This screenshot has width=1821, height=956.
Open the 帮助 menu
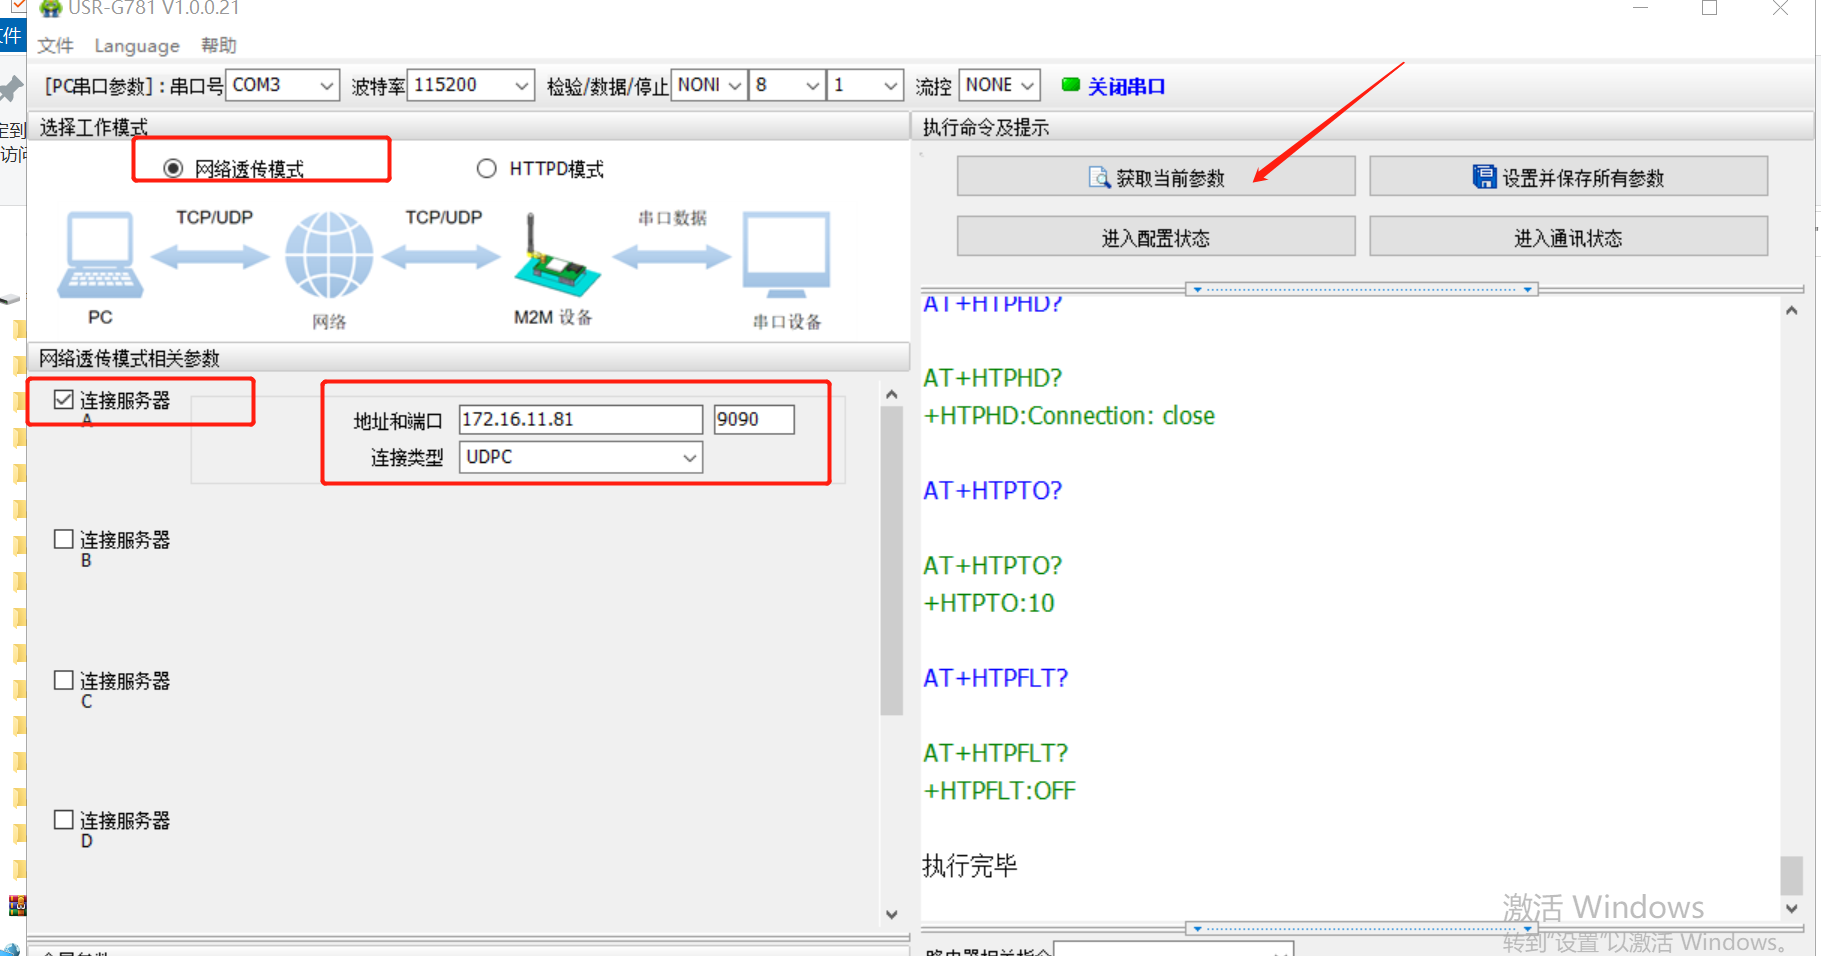pyautogui.click(x=218, y=46)
